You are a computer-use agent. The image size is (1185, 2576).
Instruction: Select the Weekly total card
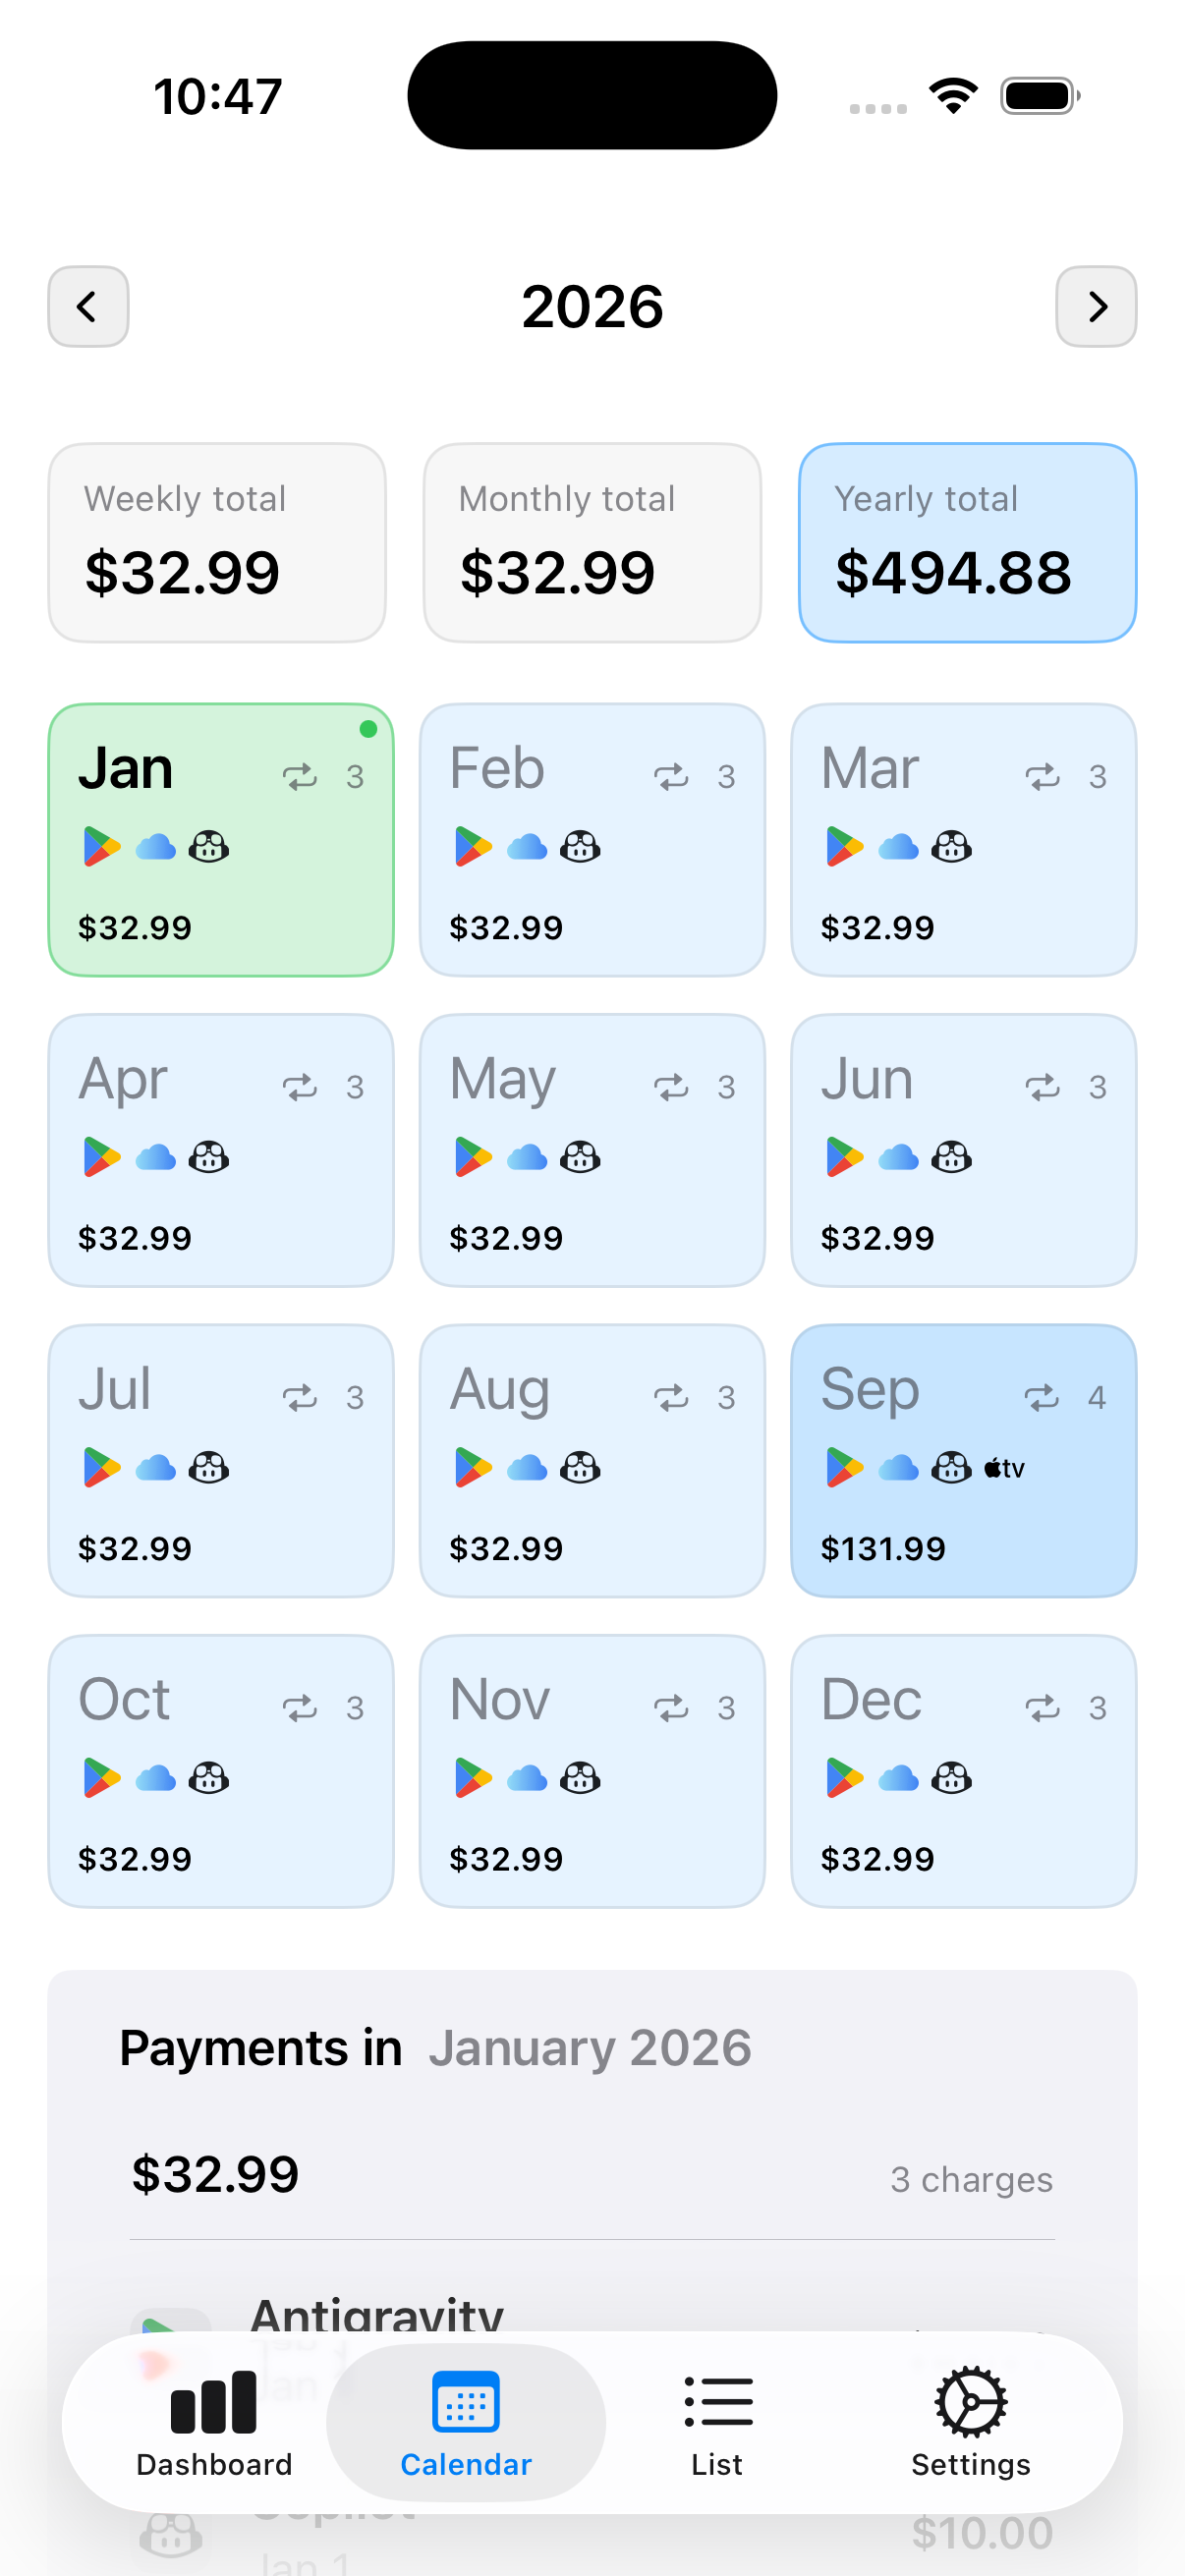[x=217, y=543]
